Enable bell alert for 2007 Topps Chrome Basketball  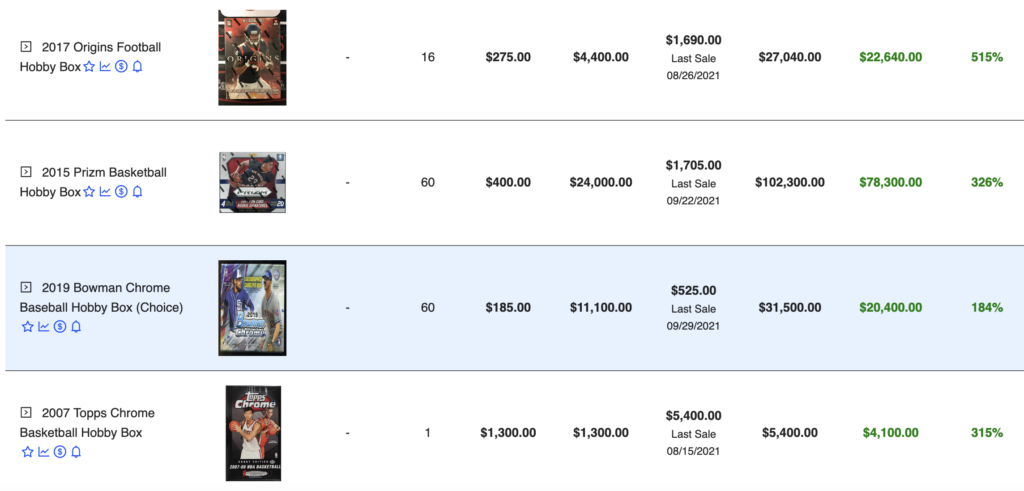76,452
